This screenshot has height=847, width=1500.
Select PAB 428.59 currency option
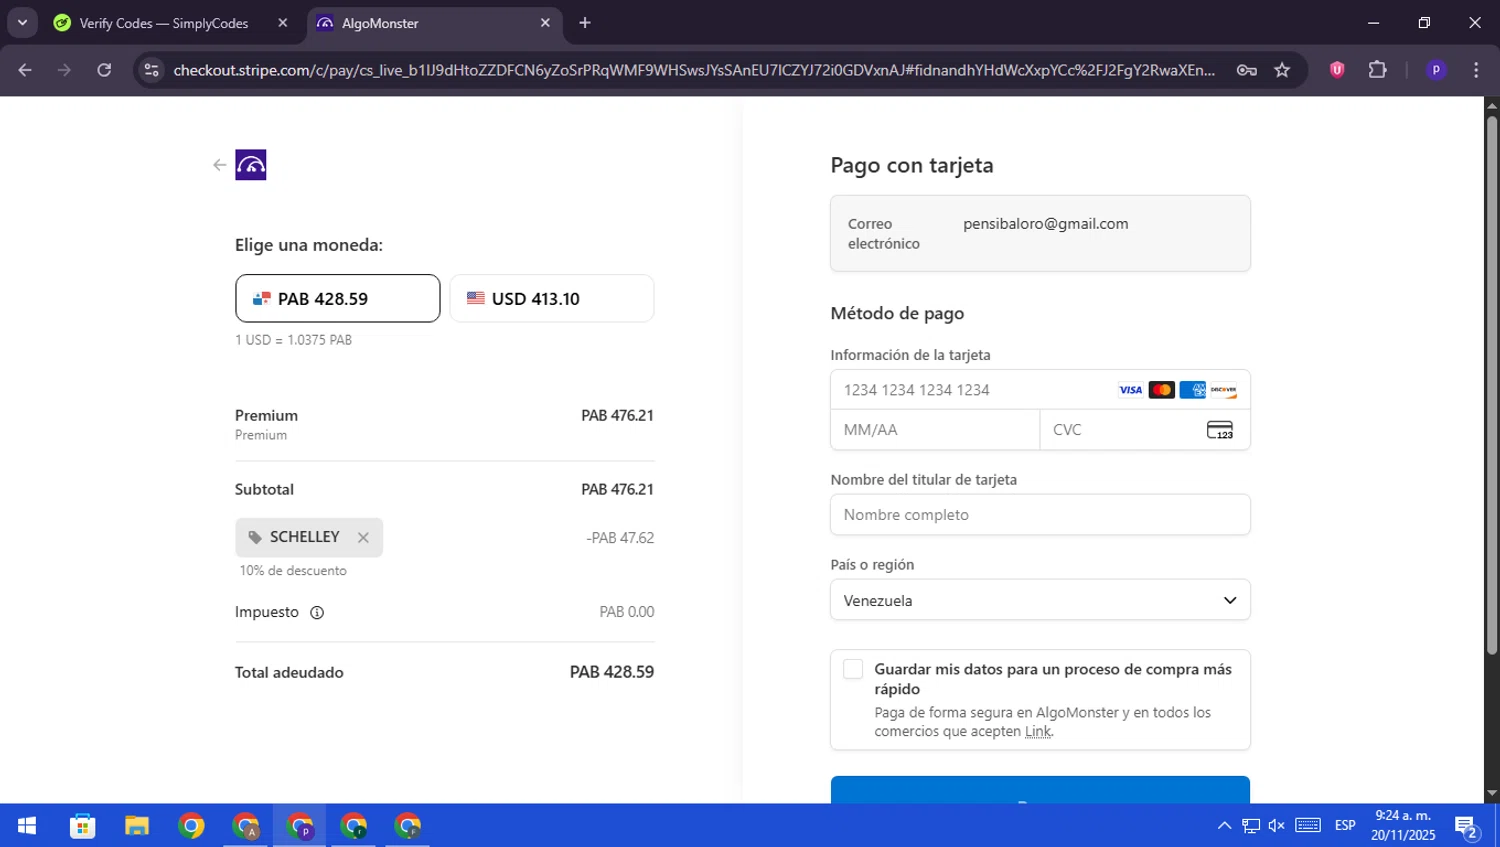point(337,298)
